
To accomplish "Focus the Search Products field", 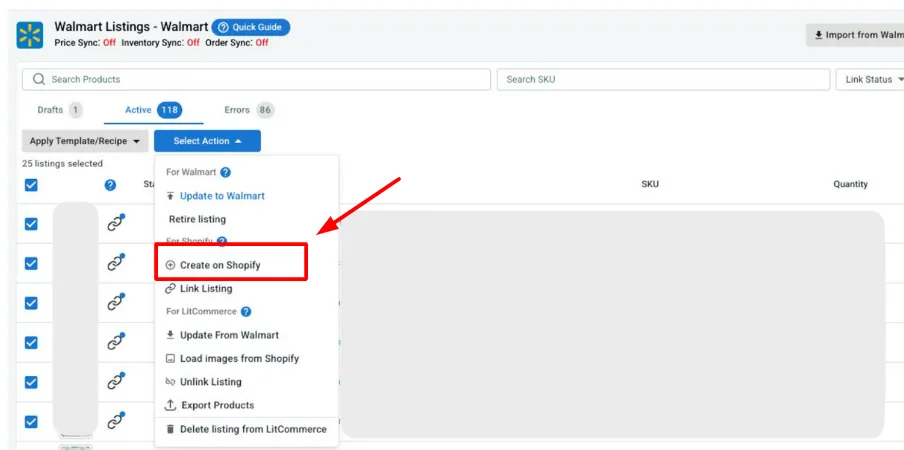I will [x=256, y=80].
